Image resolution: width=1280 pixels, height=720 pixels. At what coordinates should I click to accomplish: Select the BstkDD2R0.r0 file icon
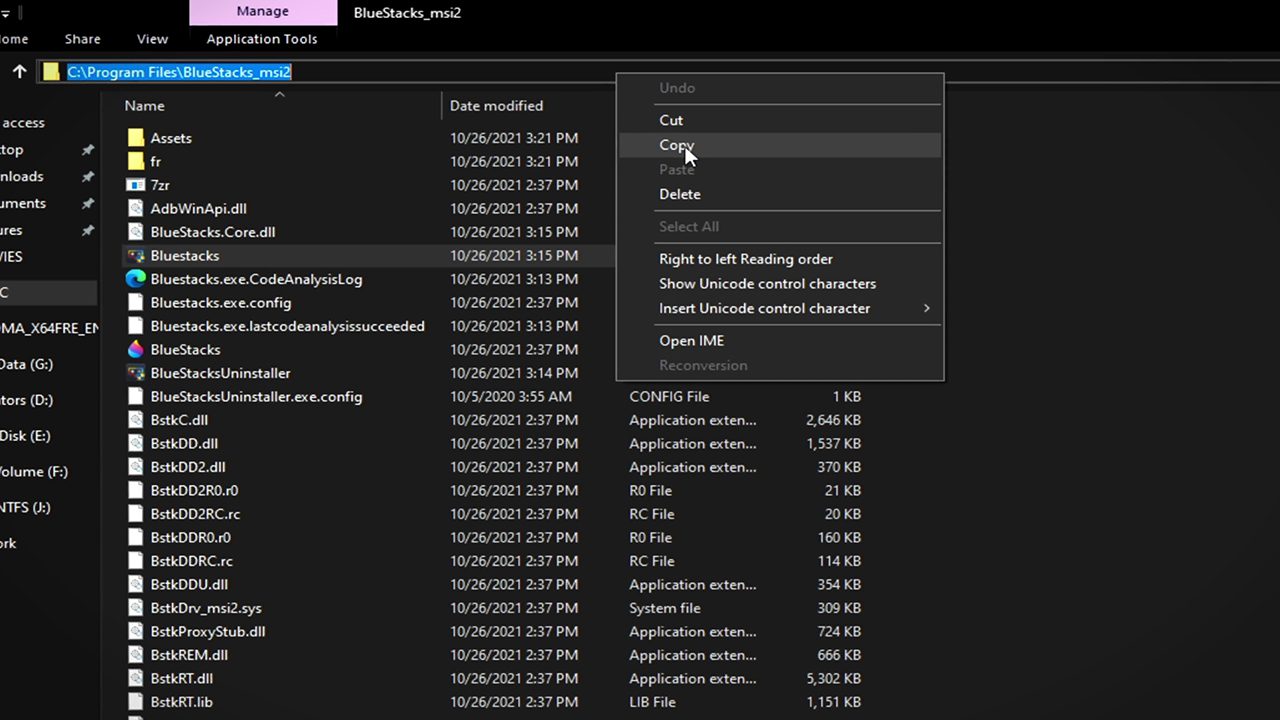136,490
